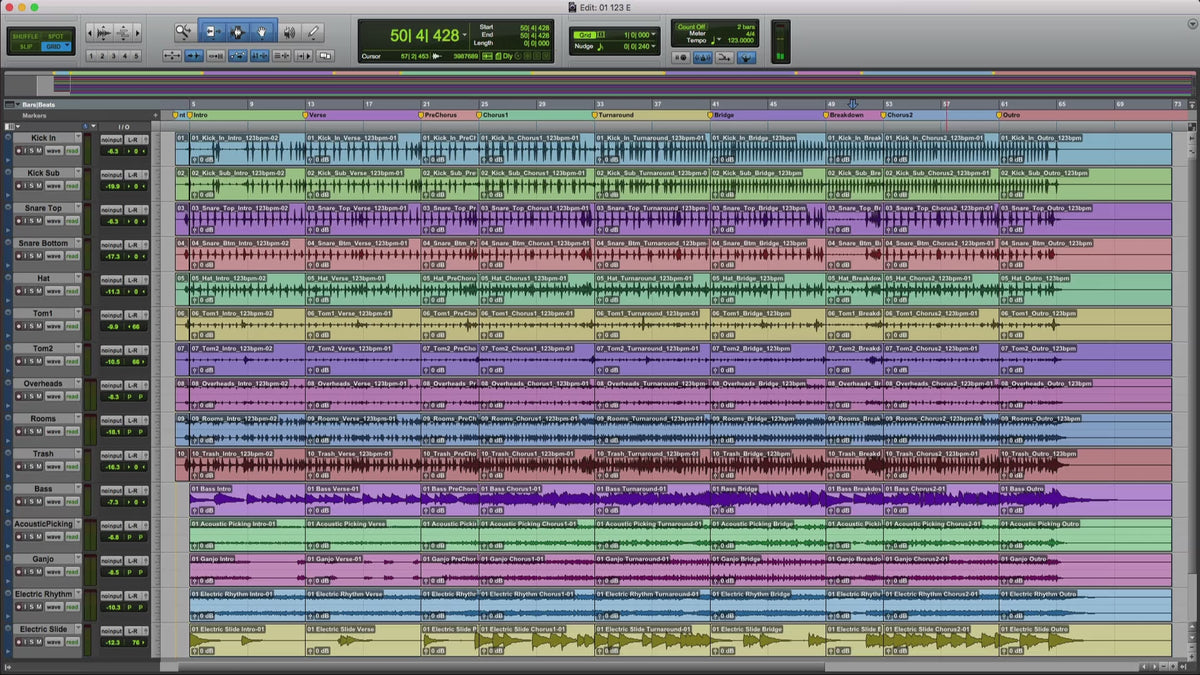The width and height of the screenshot is (1200, 675).
Task: Click 'wave' view selector on Tom1
Action: [x=54, y=326]
